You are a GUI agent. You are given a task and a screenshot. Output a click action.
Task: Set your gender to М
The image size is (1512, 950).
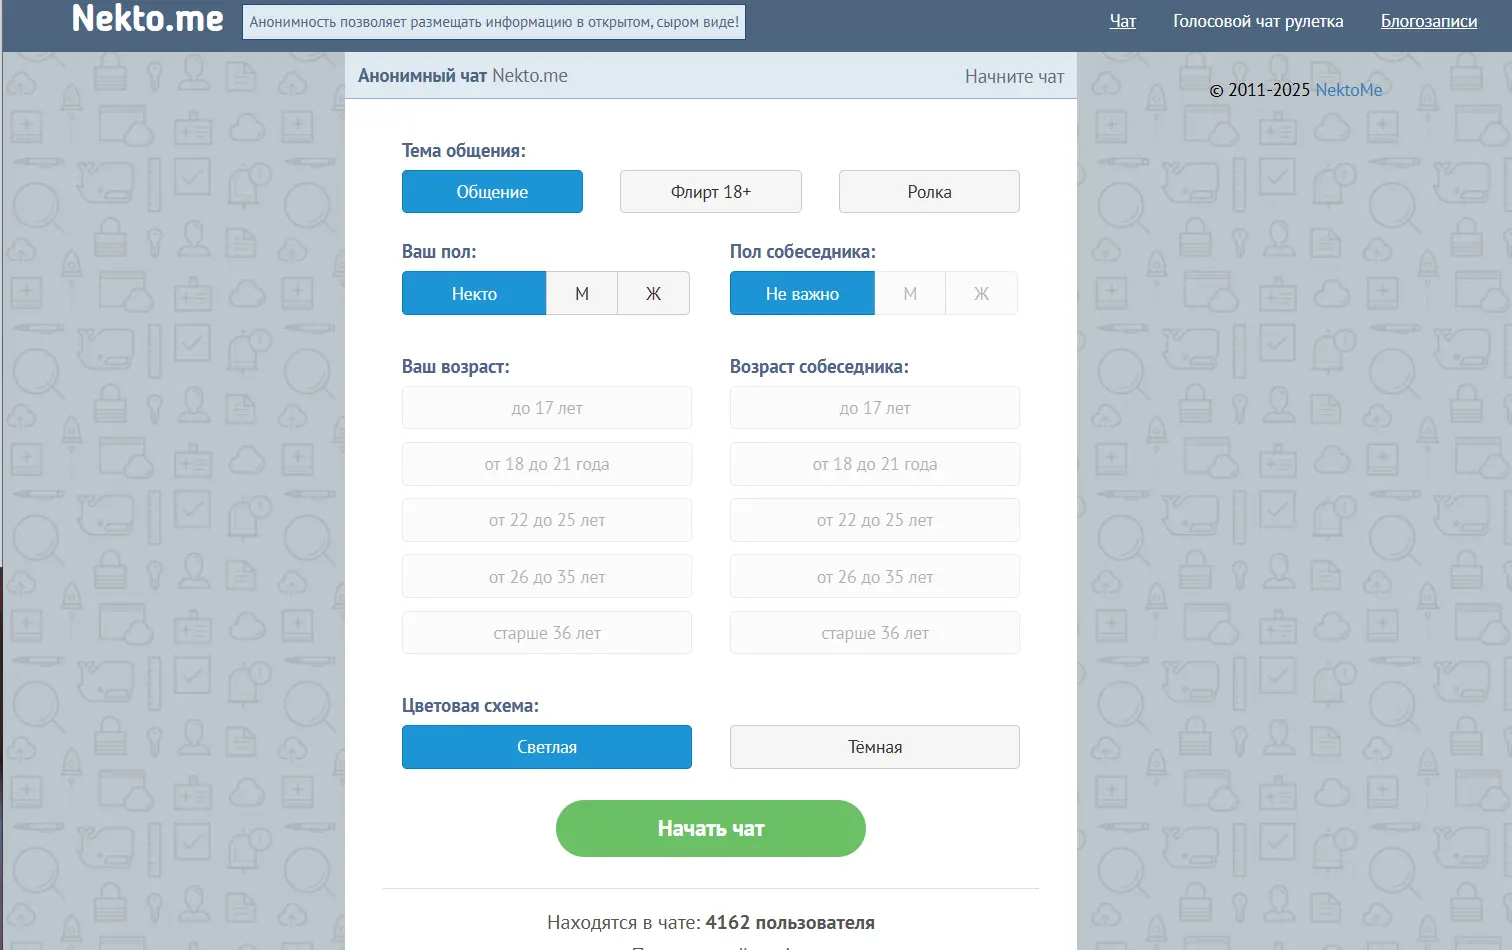tap(582, 294)
